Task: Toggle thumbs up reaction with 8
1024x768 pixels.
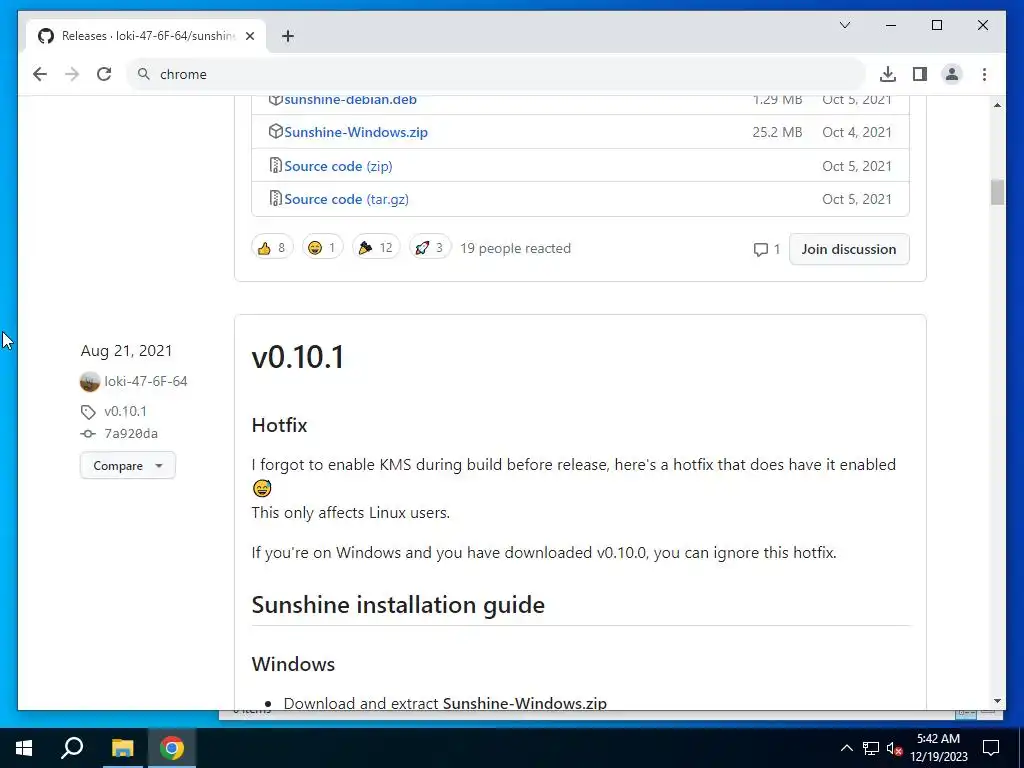Action: click(272, 248)
